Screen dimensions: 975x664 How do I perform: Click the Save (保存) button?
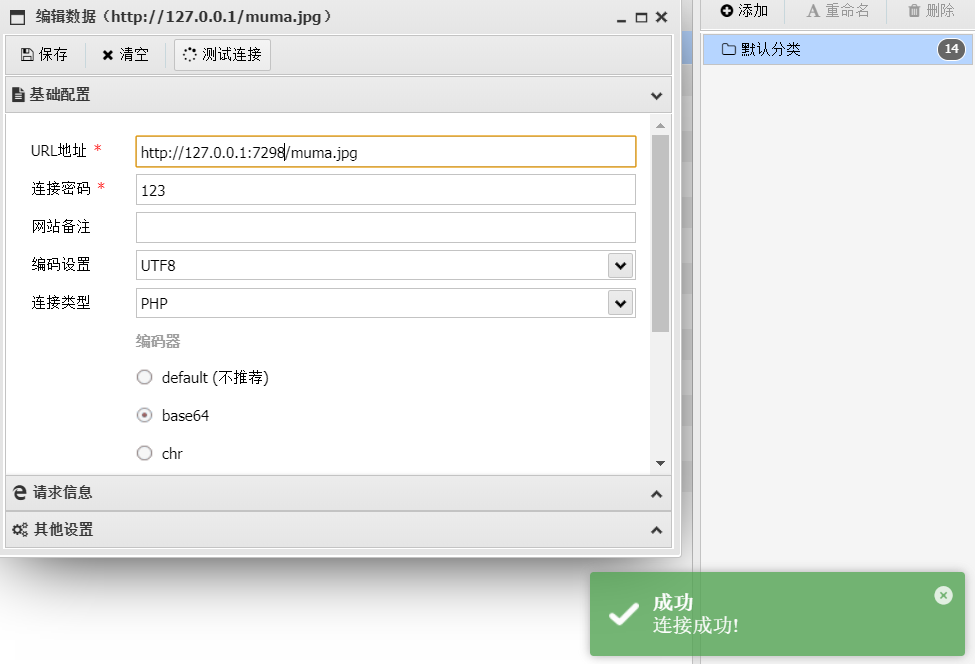pyautogui.click(x=44, y=55)
